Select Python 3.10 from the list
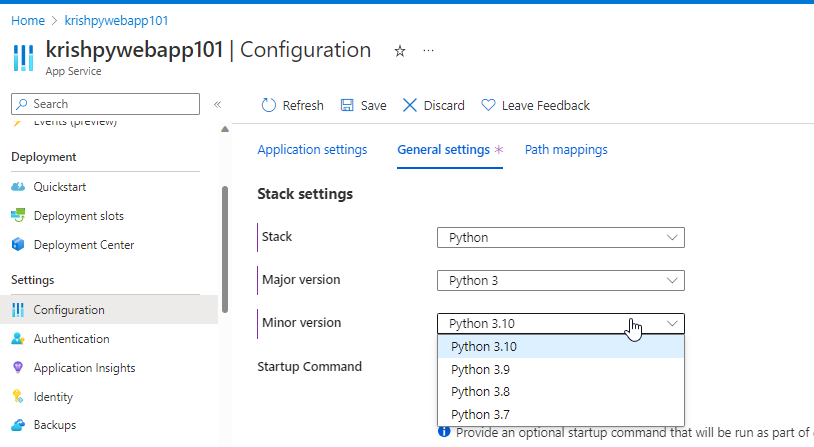Viewport: 814px width, 447px height. click(x=561, y=347)
